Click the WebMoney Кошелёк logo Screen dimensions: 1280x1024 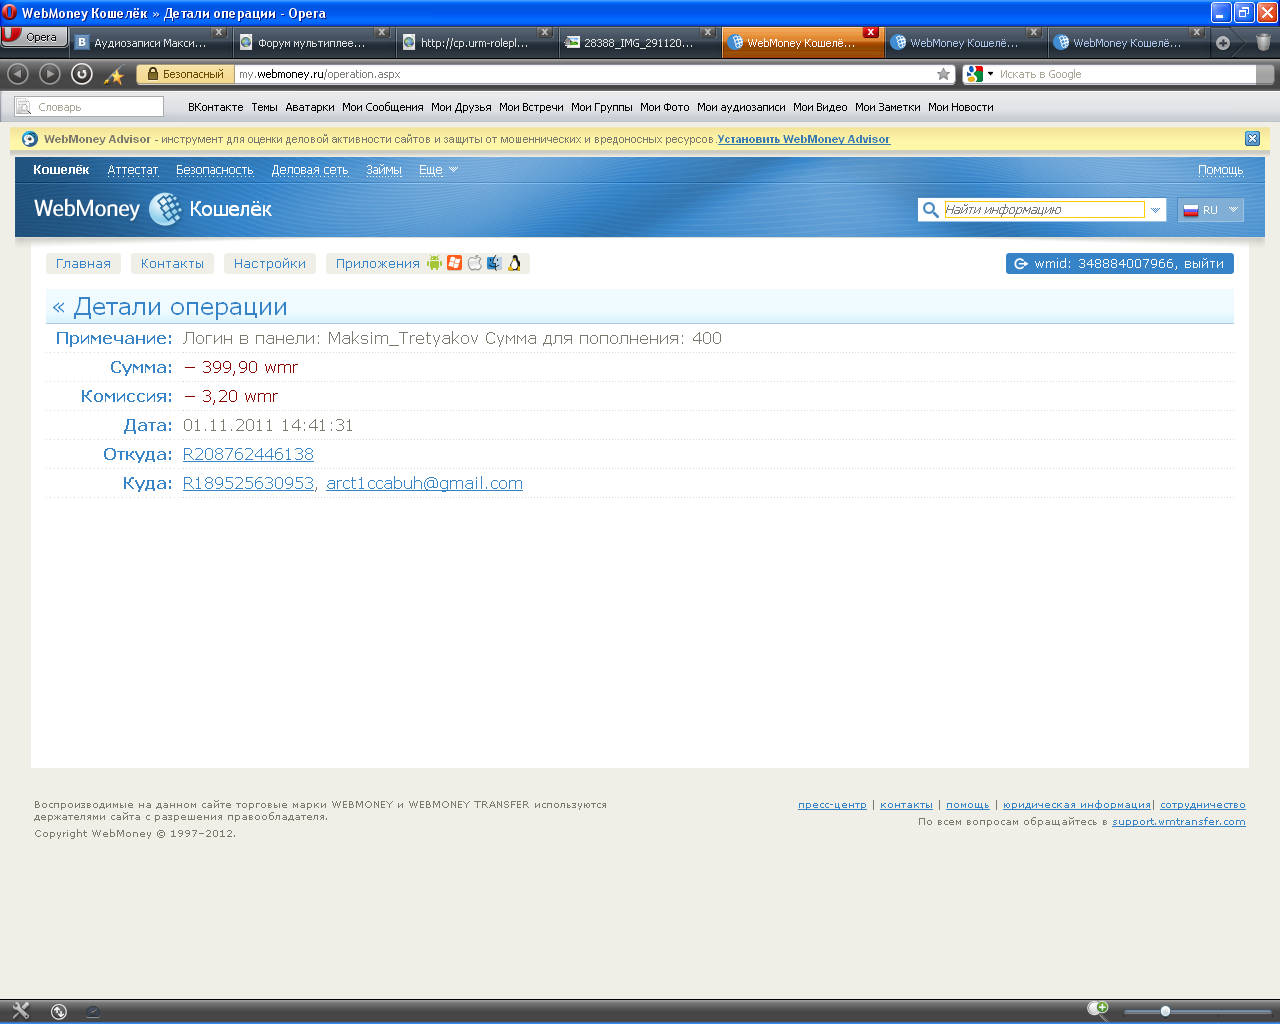tap(153, 209)
